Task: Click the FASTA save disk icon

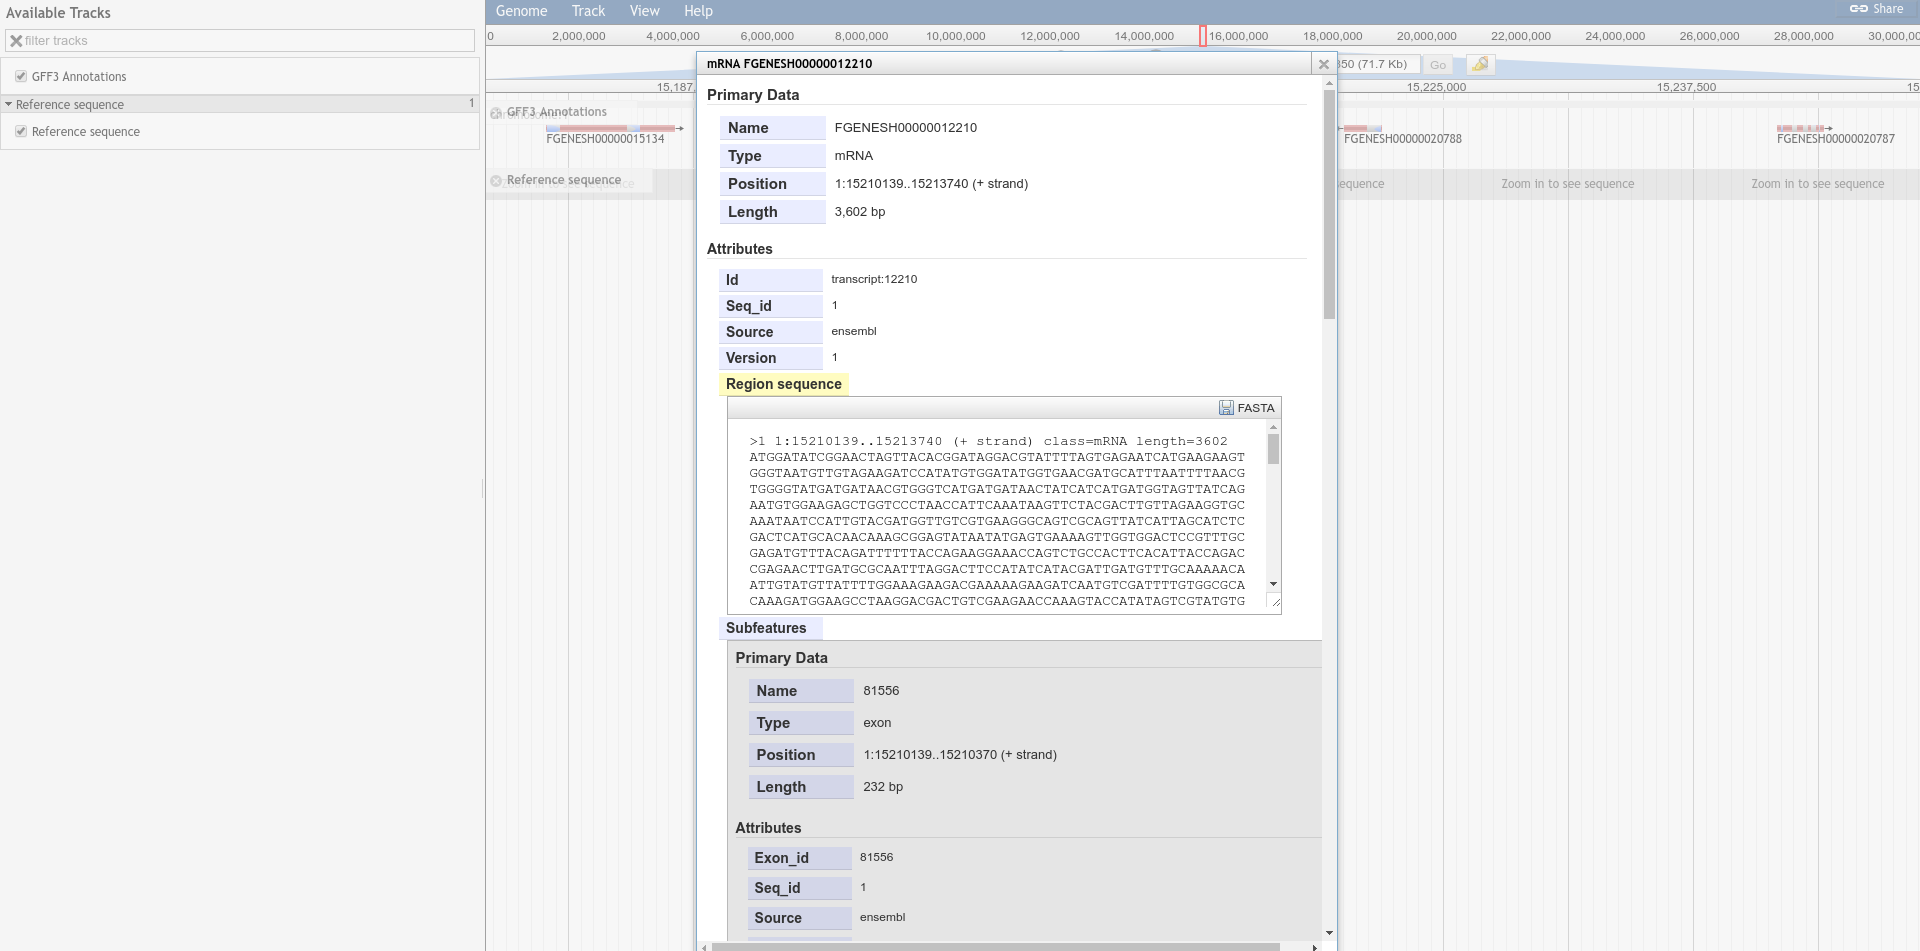Action: (1226, 408)
